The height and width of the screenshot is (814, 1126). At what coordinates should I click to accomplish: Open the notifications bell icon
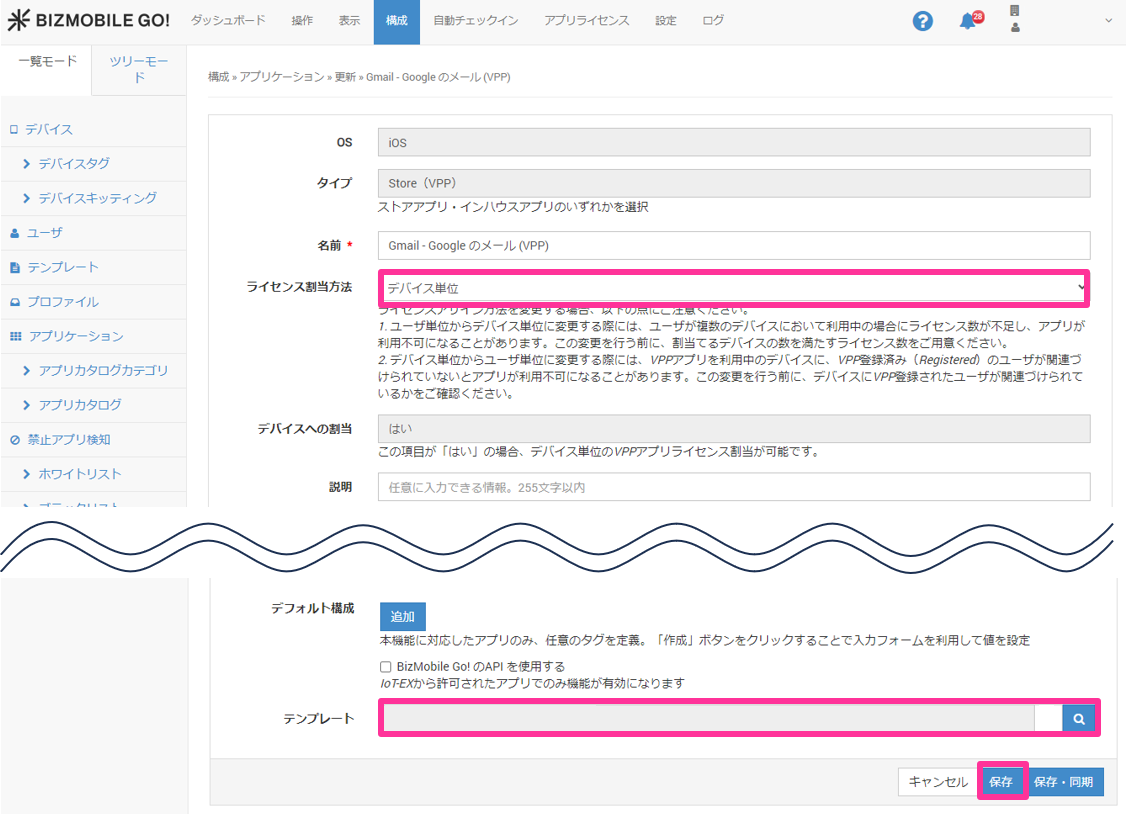point(968,21)
